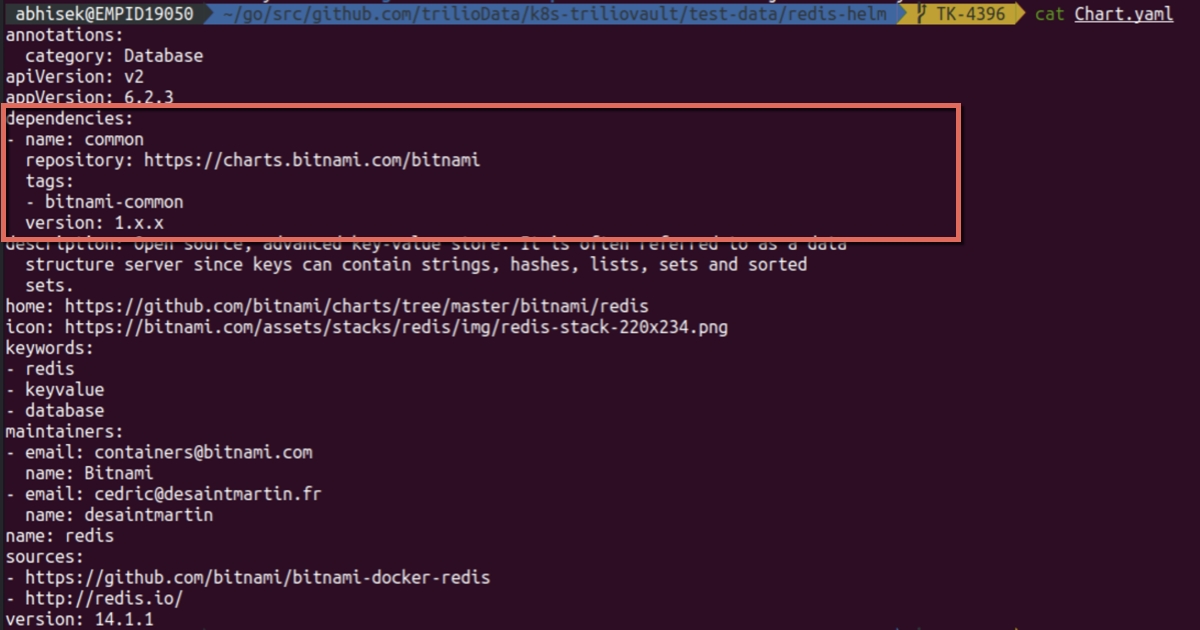
Task: Click the version: 14.1.1 line
Action: tap(79, 619)
